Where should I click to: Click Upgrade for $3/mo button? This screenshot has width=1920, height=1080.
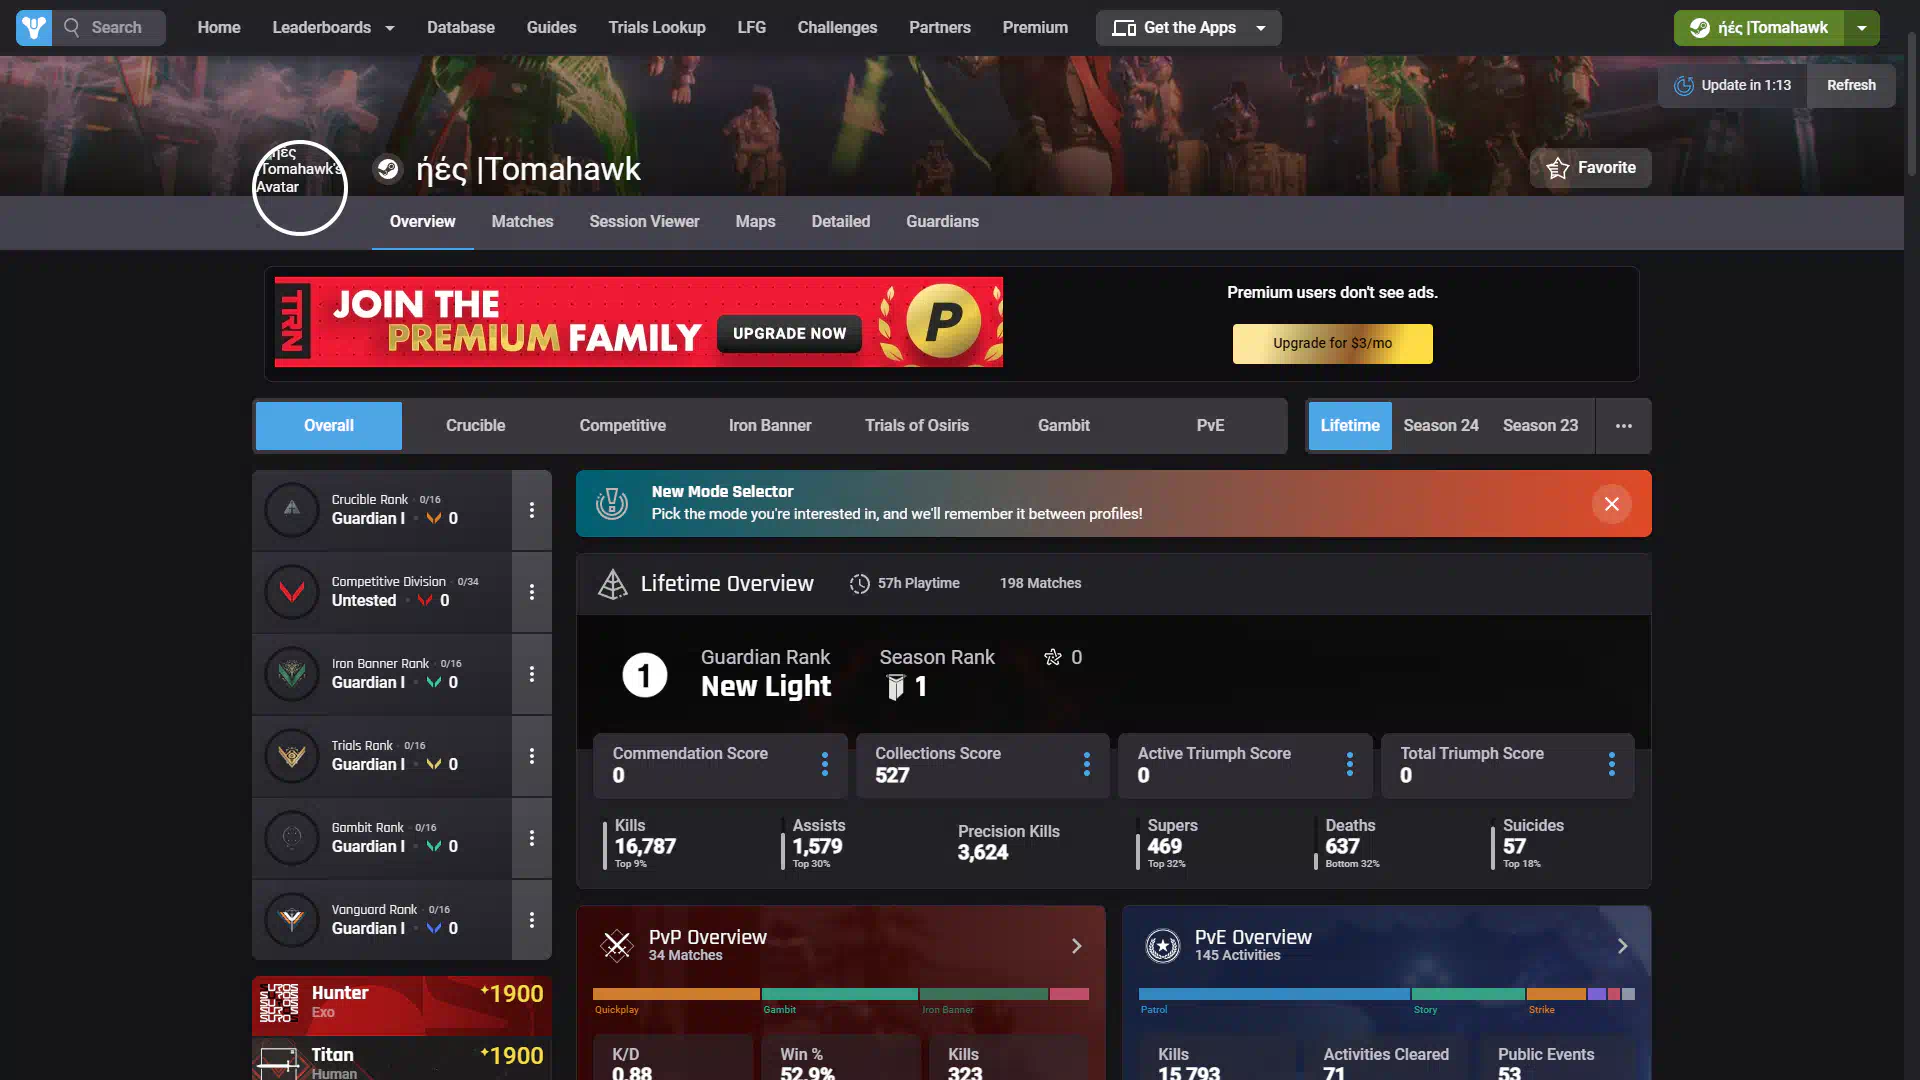point(1333,344)
